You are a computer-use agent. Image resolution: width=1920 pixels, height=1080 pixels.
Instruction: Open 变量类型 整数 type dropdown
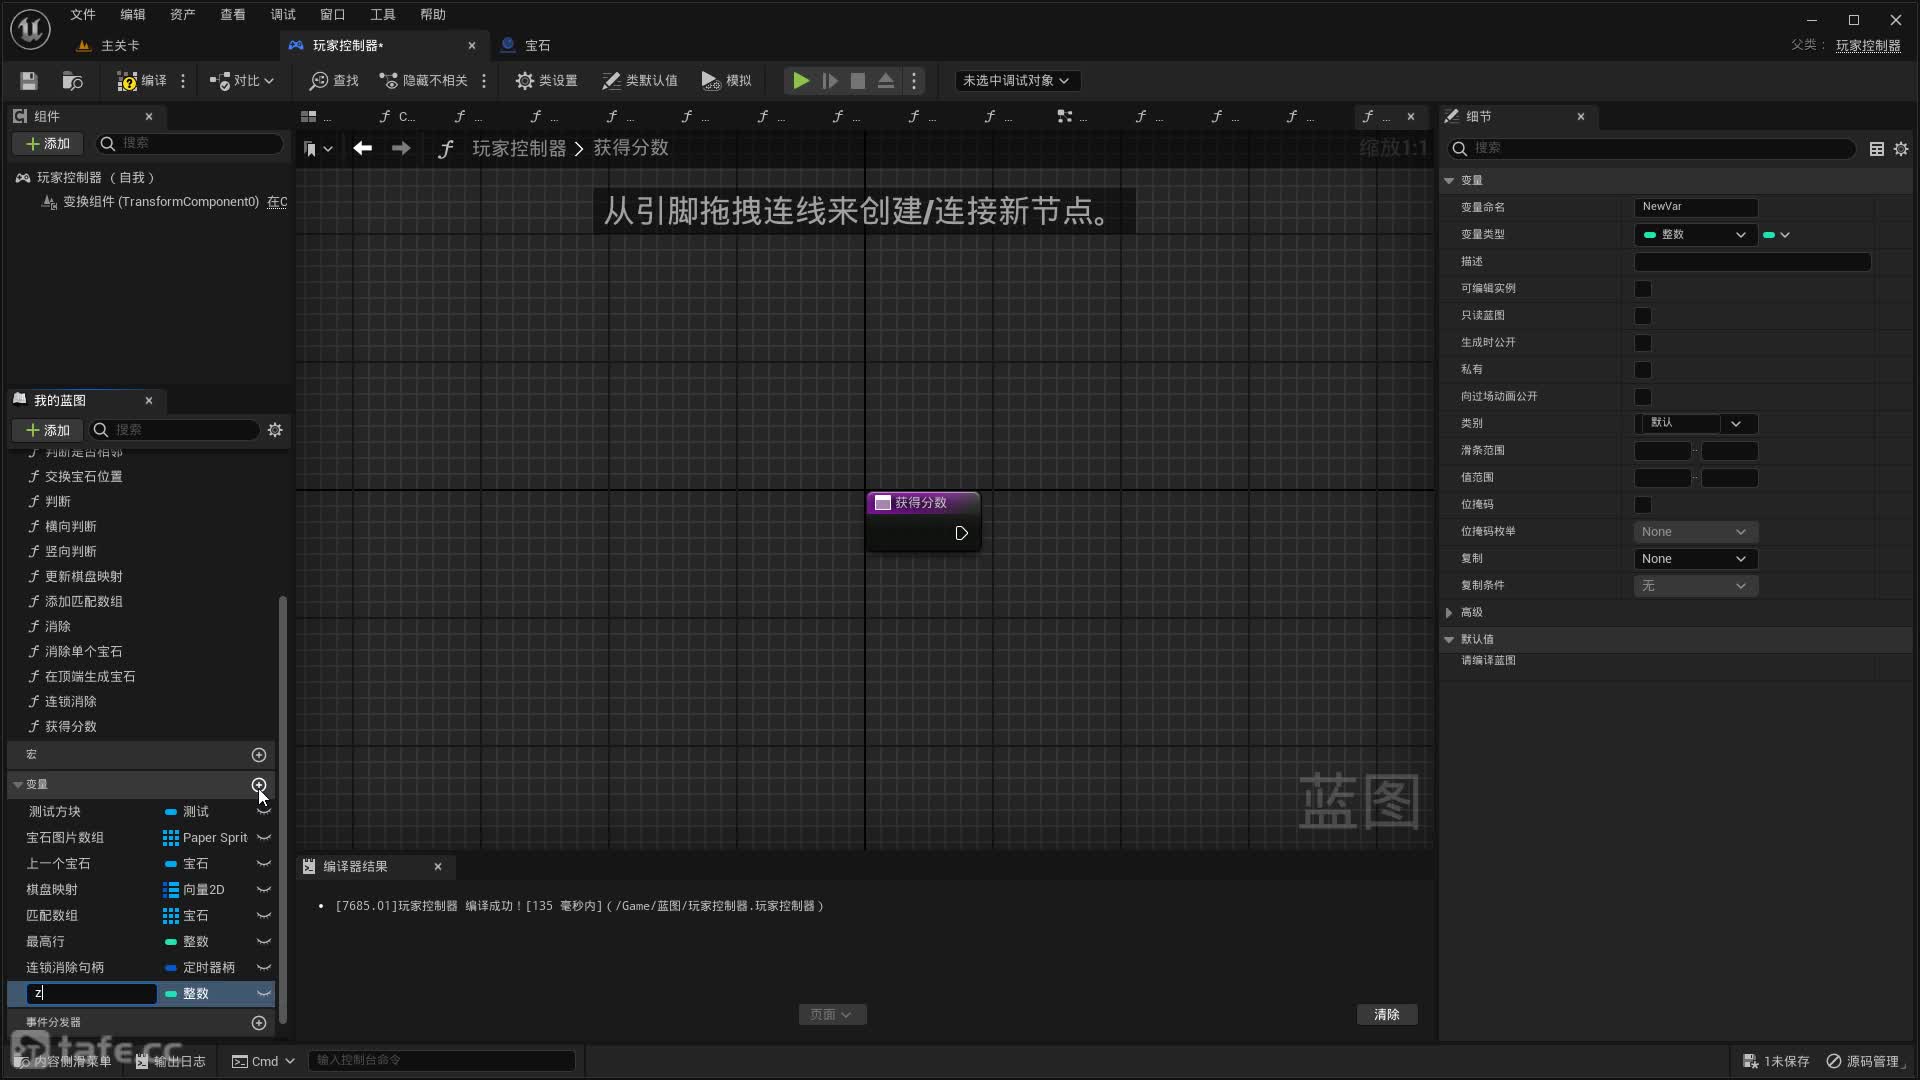coord(1695,235)
